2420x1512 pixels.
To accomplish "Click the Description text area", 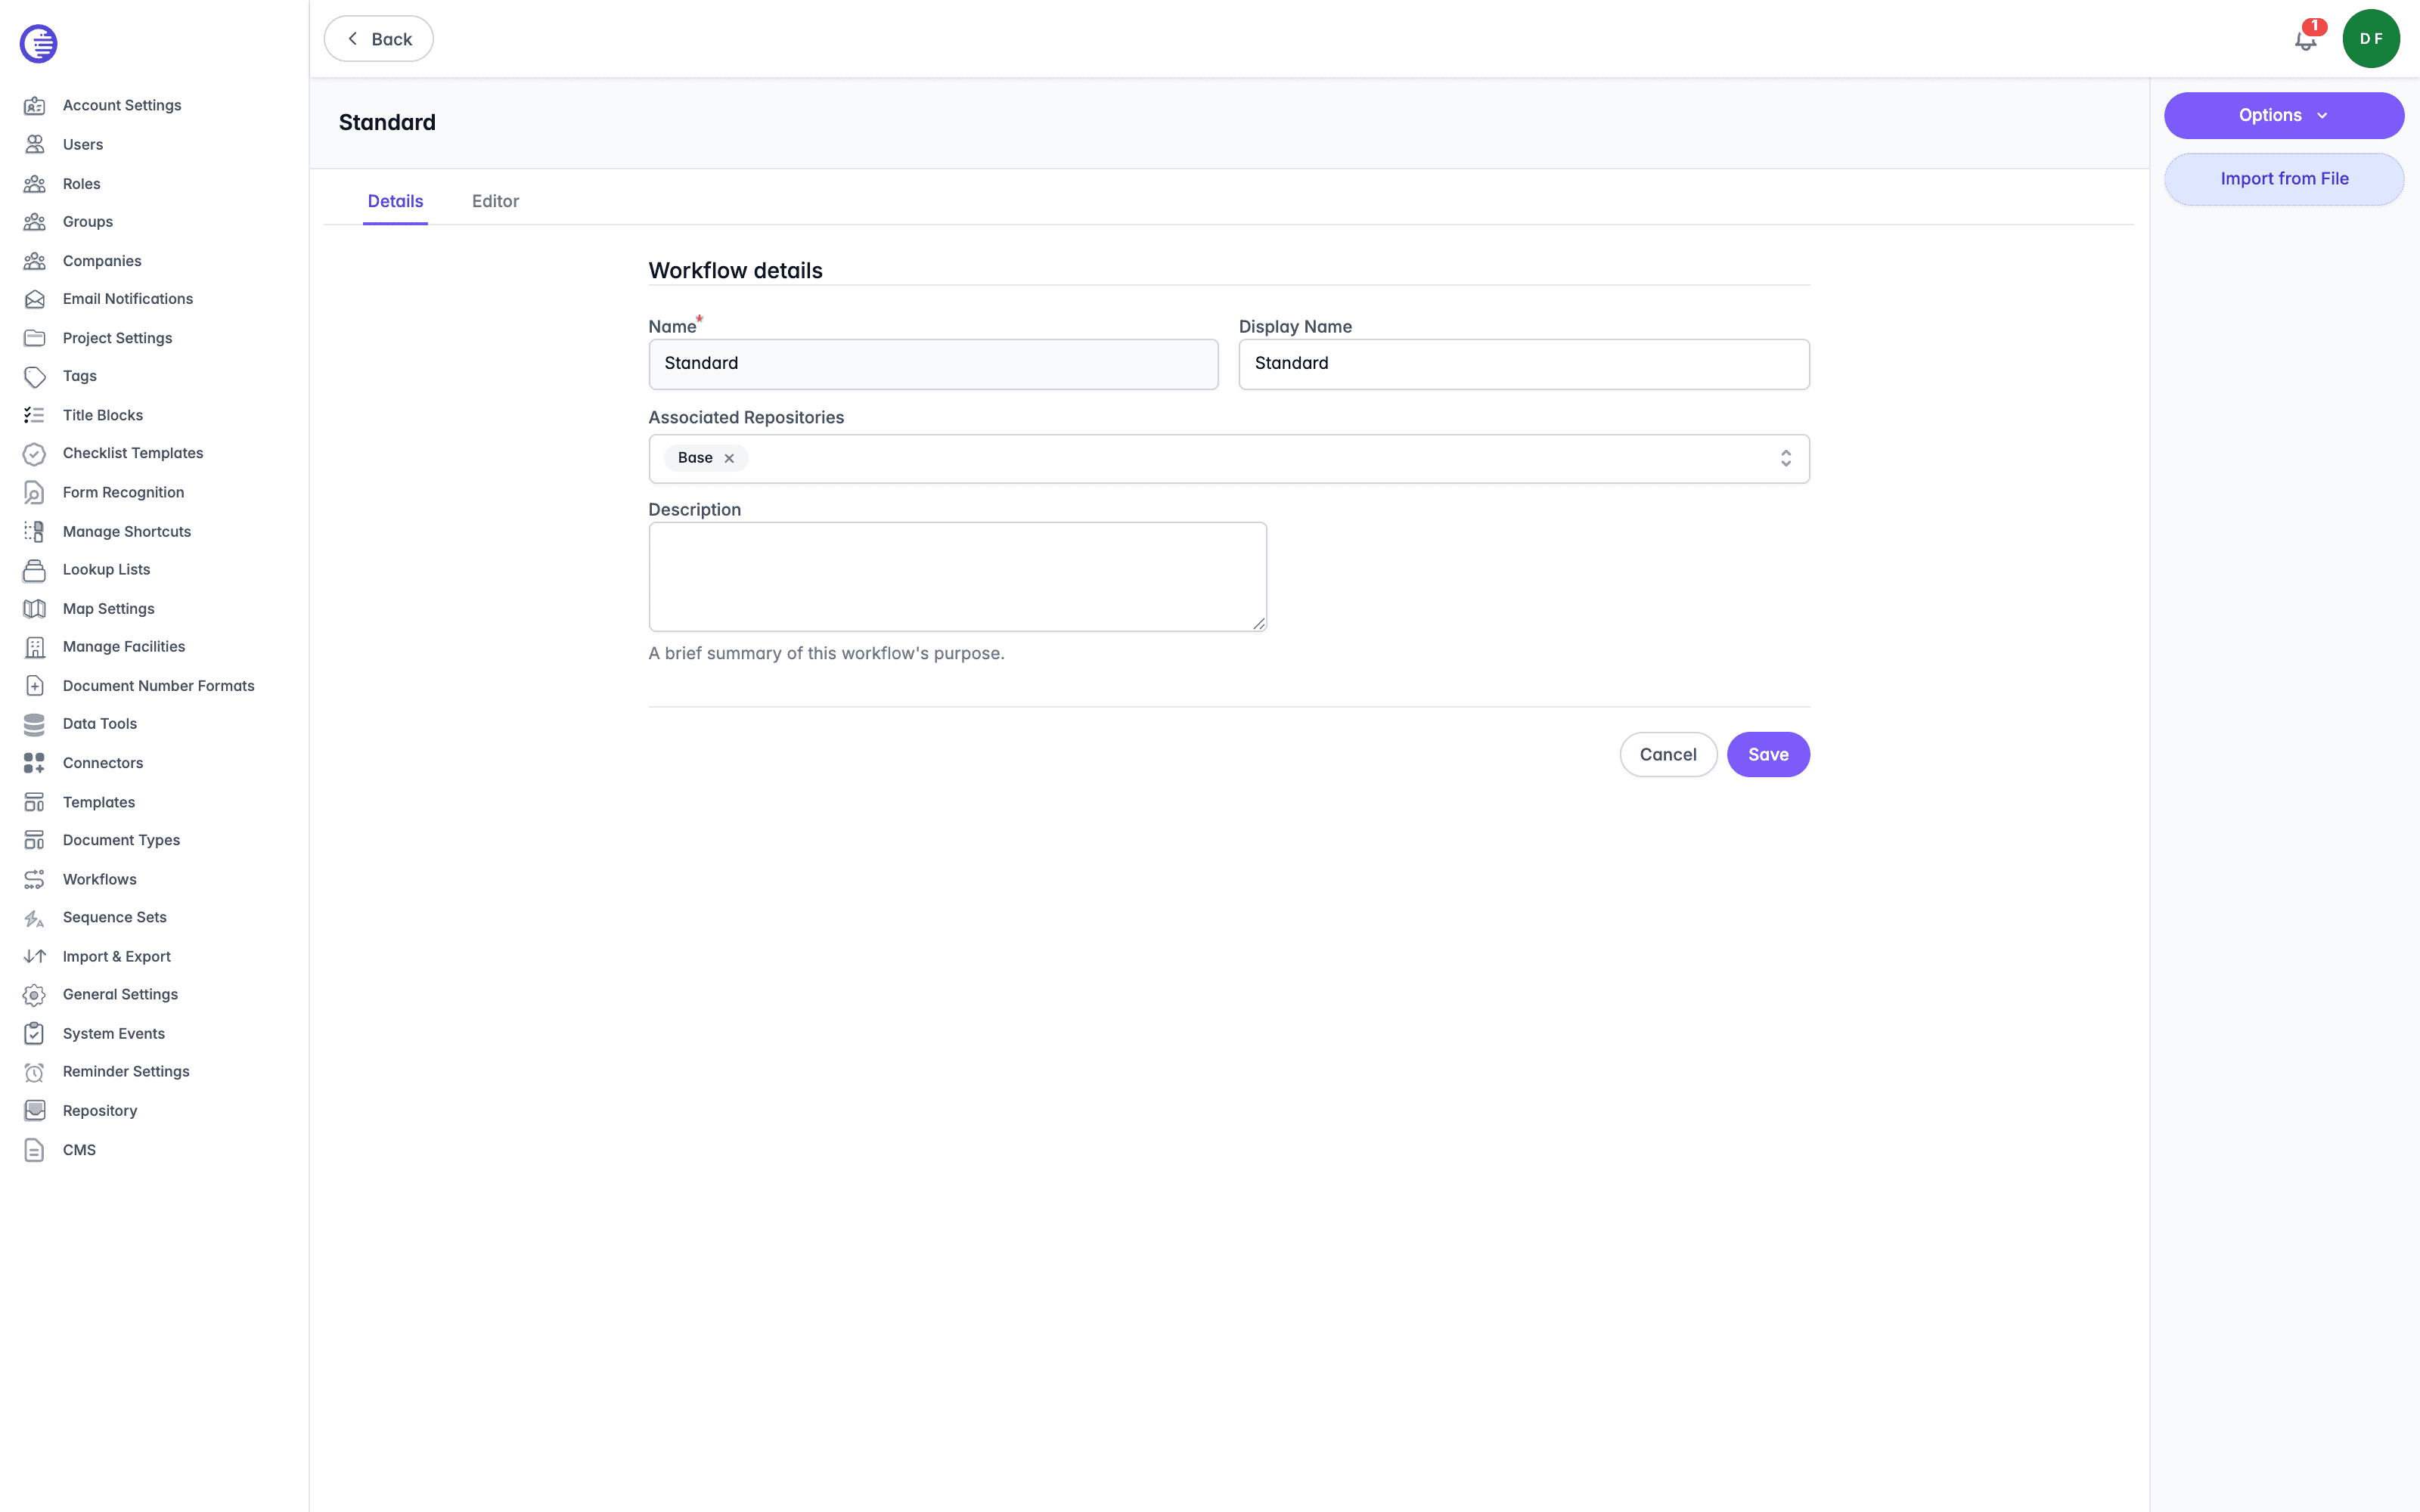I will tap(957, 577).
